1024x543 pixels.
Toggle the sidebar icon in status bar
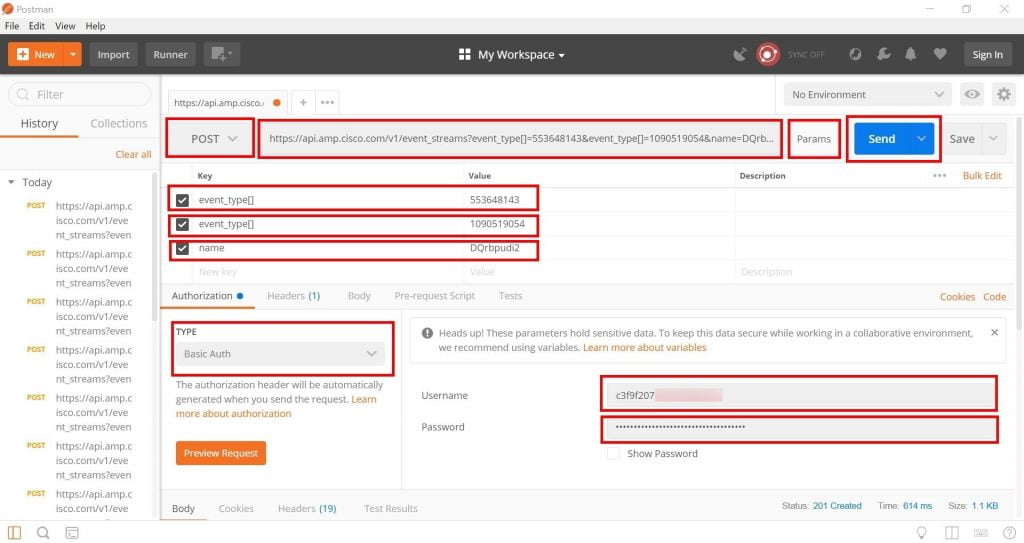[14, 533]
